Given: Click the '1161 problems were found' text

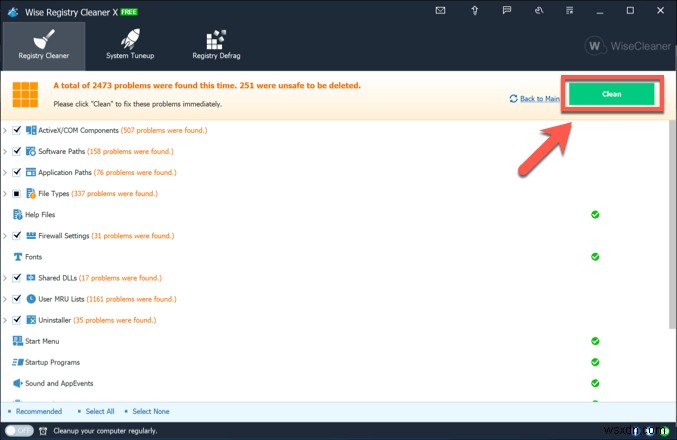Looking at the screenshot, I should click(x=131, y=299).
